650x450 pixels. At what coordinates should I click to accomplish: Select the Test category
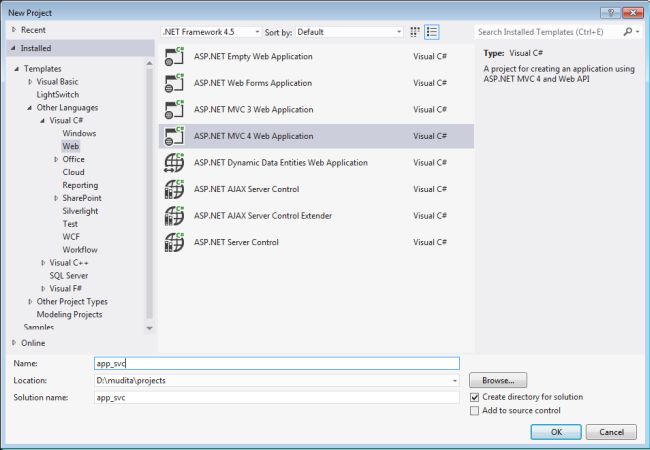[70, 224]
